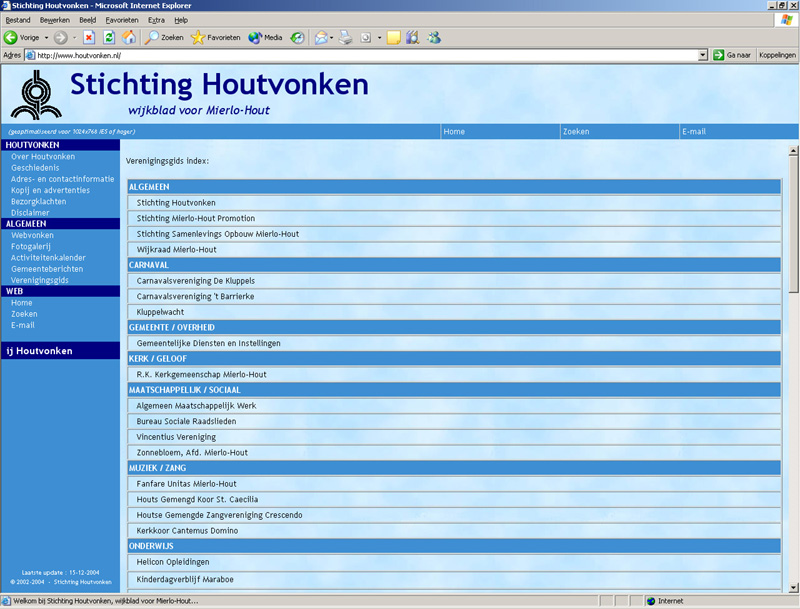
Task: Open History with green clock icon
Action: point(297,38)
